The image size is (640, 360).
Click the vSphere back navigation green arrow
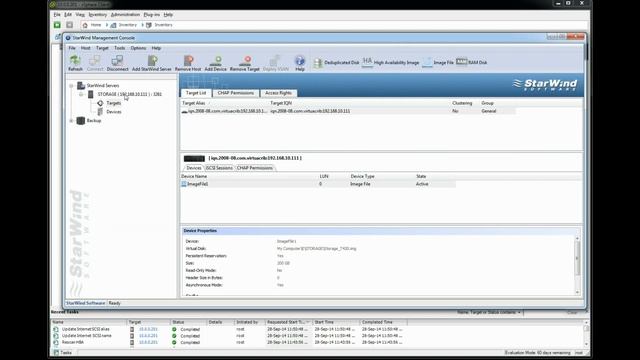coord(57,25)
